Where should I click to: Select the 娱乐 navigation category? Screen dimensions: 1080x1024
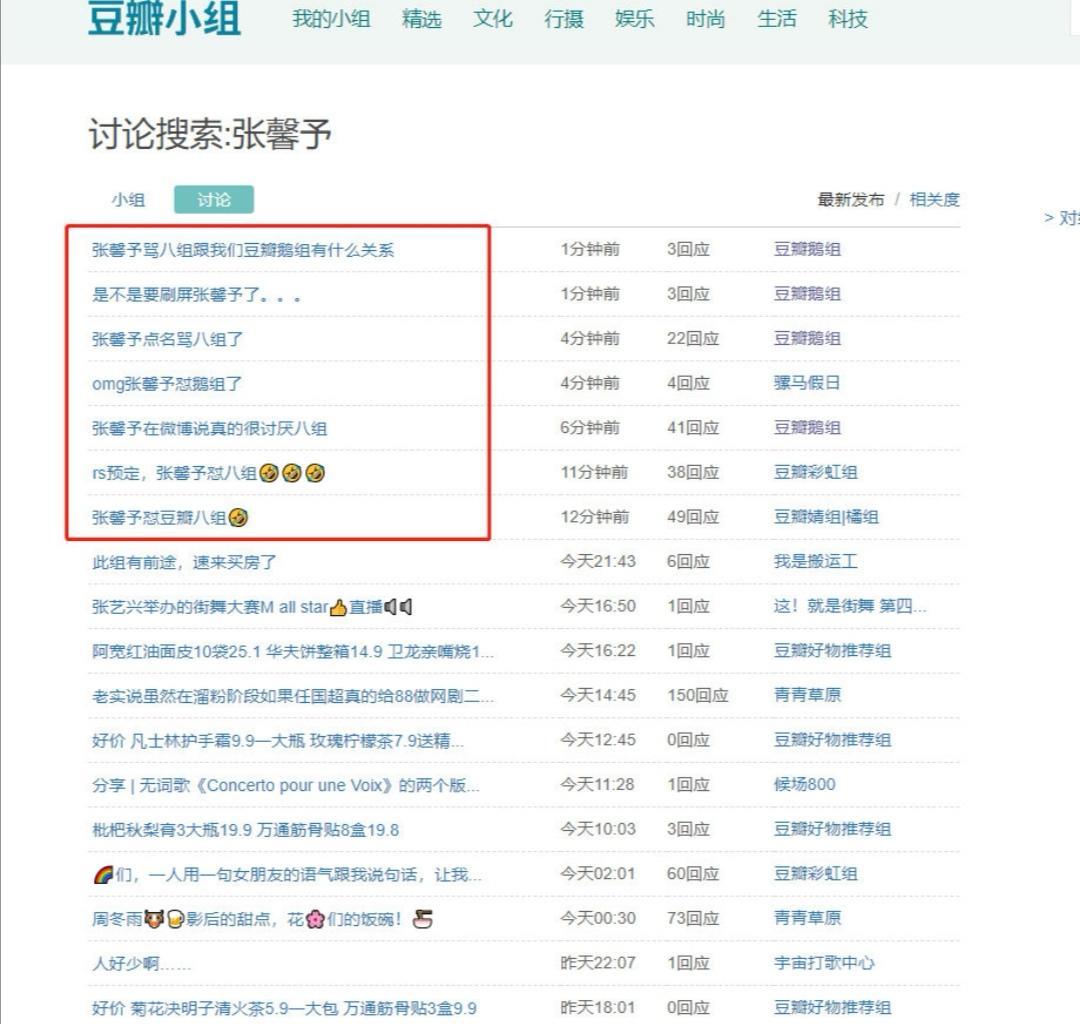(634, 19)
